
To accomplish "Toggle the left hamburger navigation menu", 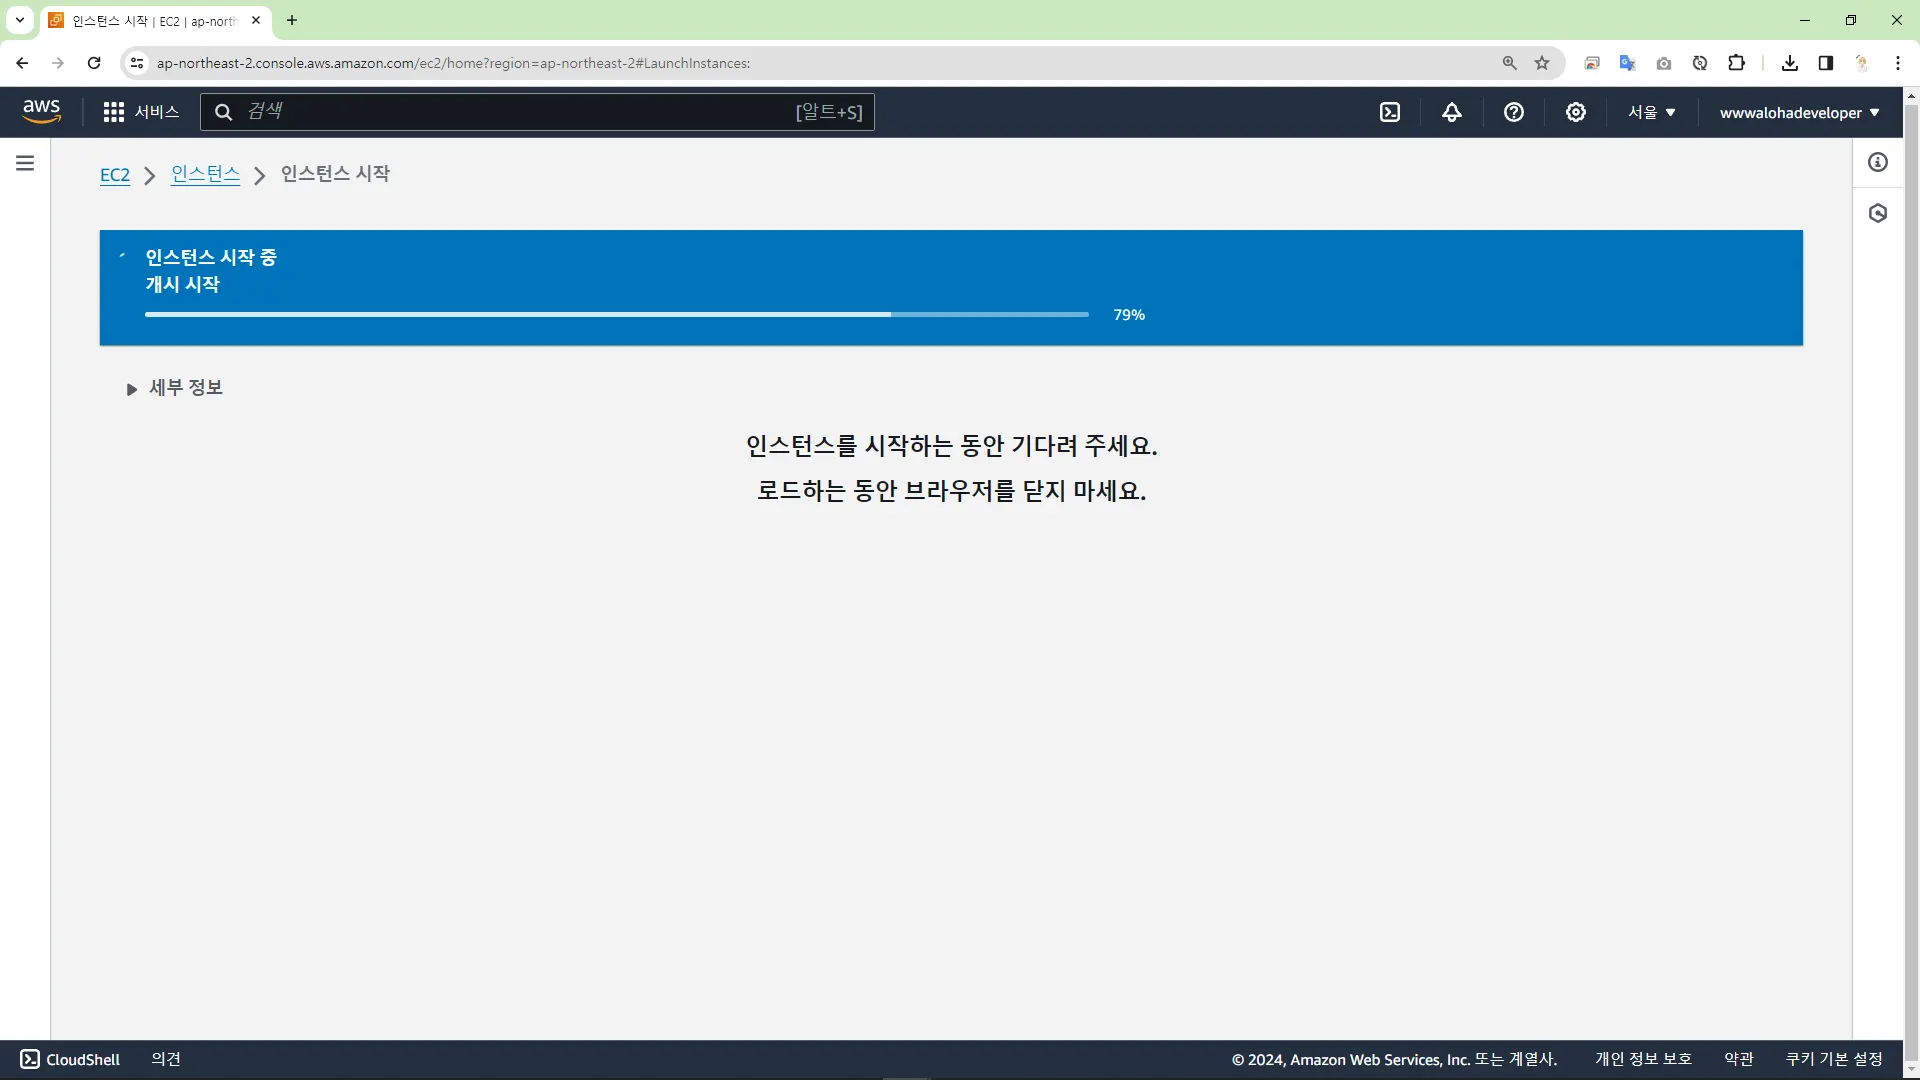I will point(25,163).
